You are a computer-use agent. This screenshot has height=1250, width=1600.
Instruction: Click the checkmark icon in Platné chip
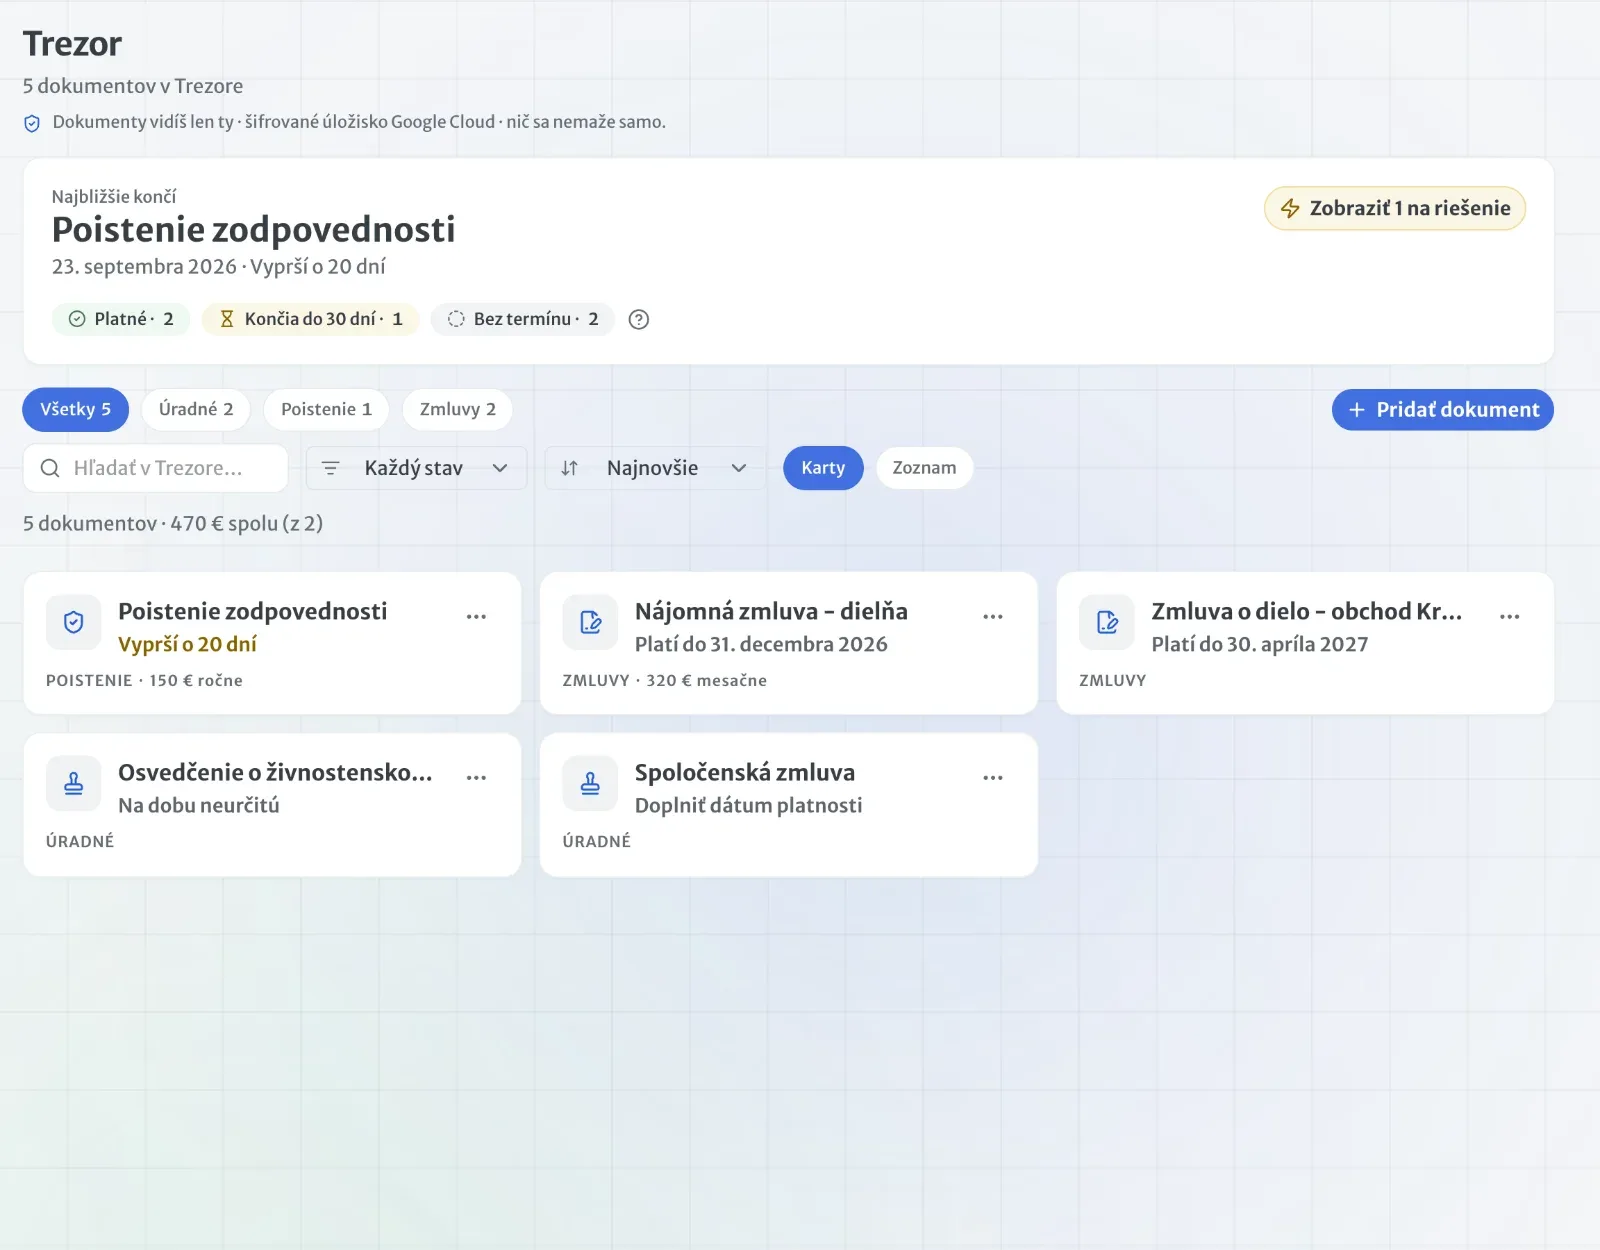coord(77,319)
